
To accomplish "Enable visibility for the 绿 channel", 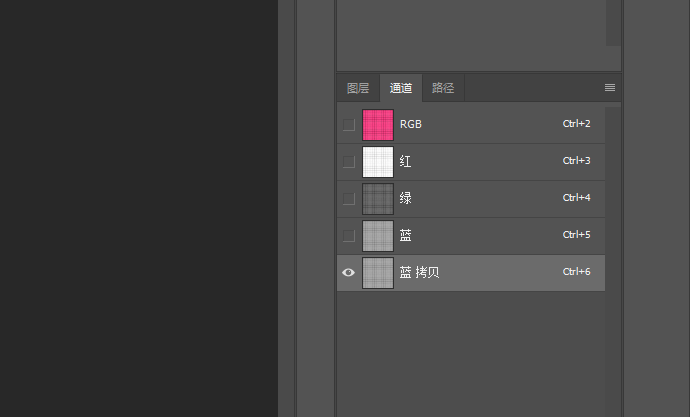I will [348, 199].
